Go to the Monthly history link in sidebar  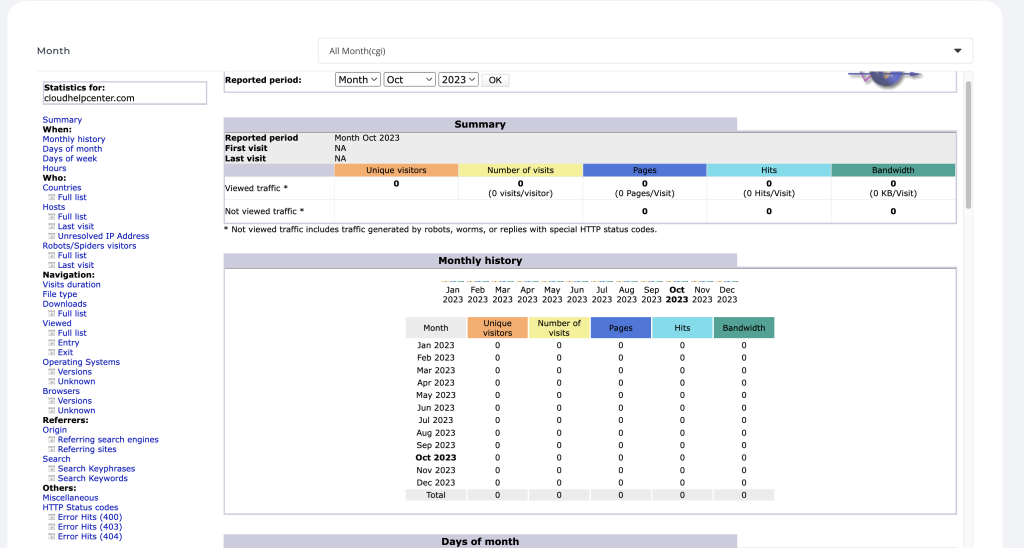point(73,139)
